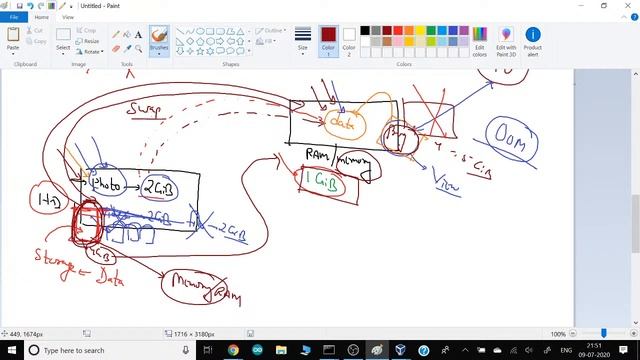This screenshot has height=360, width=640.
Task: Select the Text tool
Action: click(138, 35)
